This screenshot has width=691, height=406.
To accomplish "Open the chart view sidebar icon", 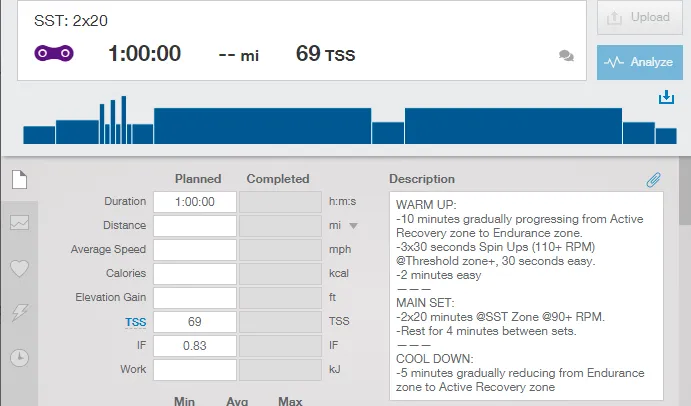I will (x=19, y=223).
